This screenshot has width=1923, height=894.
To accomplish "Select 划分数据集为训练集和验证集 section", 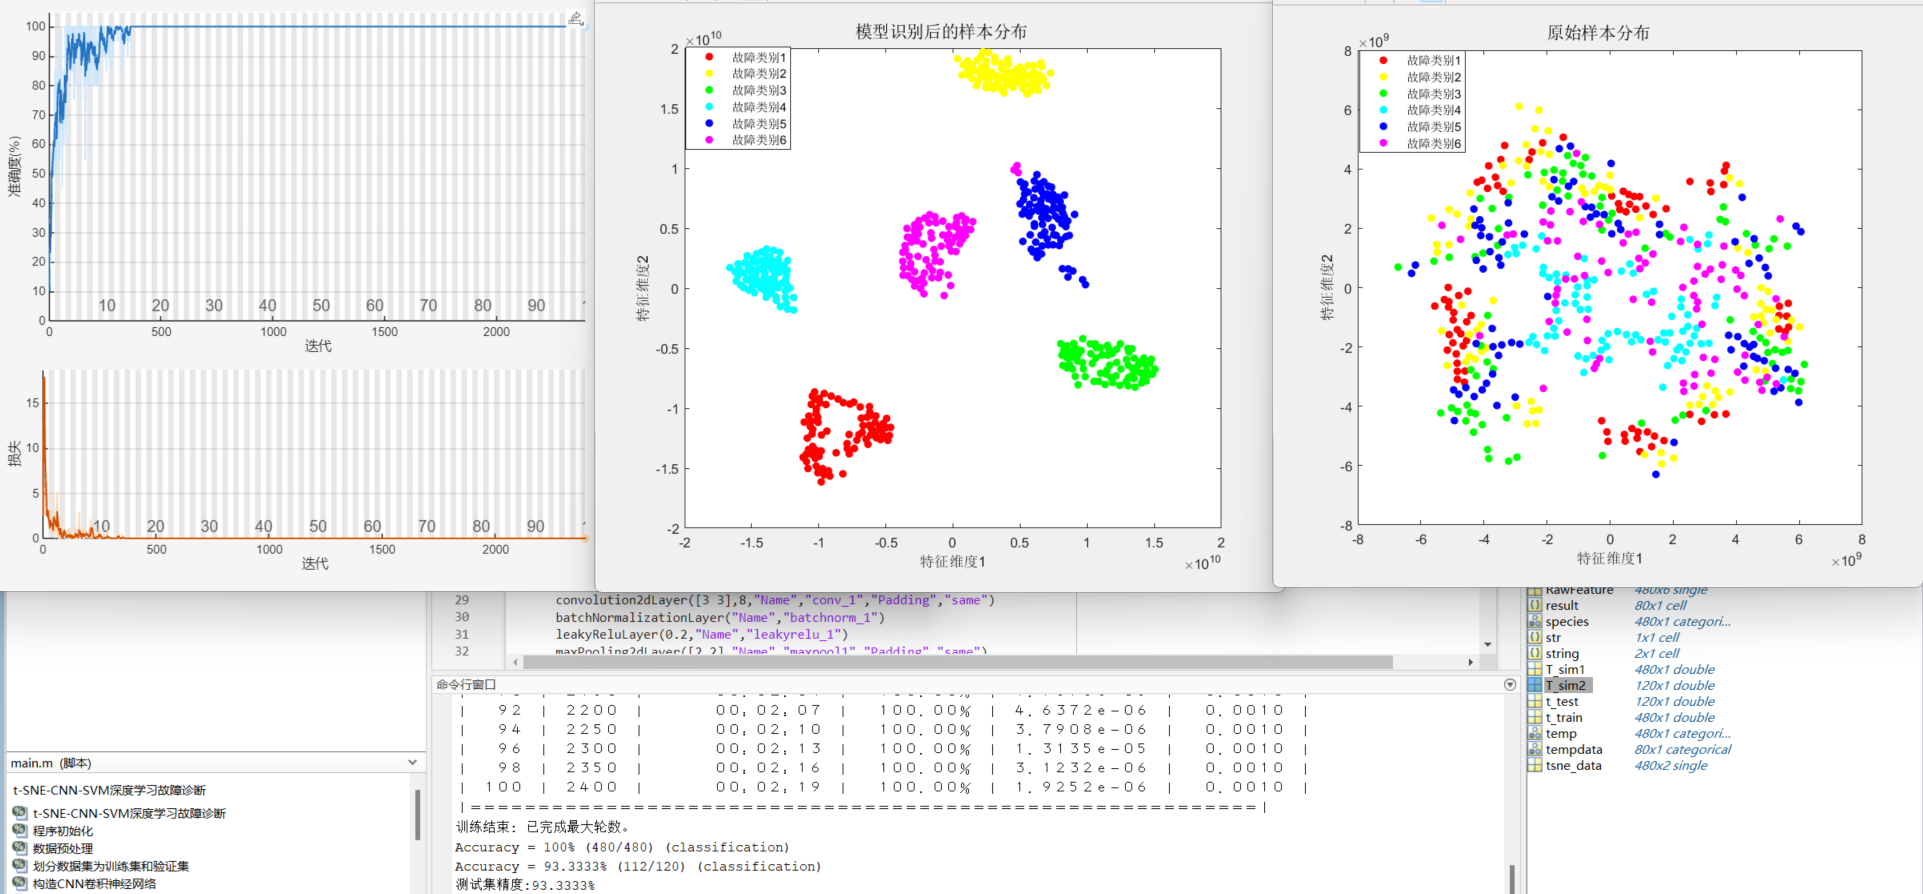I will [x=110, y=866].
